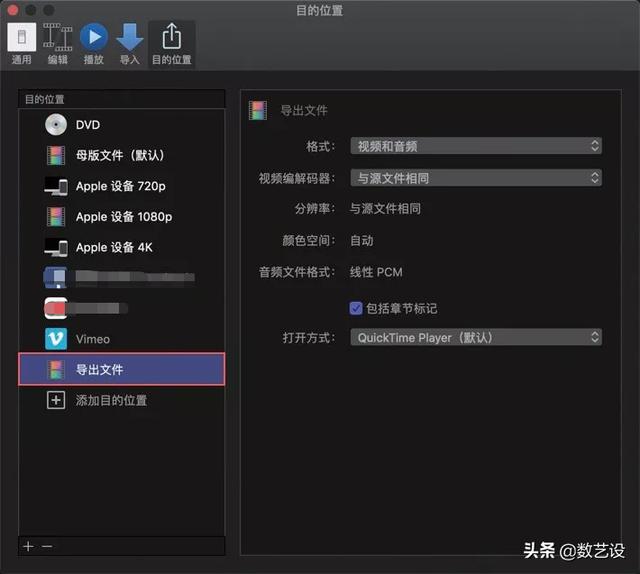Click the 分辨率 value 与源文件相同

tap(385, 209)
